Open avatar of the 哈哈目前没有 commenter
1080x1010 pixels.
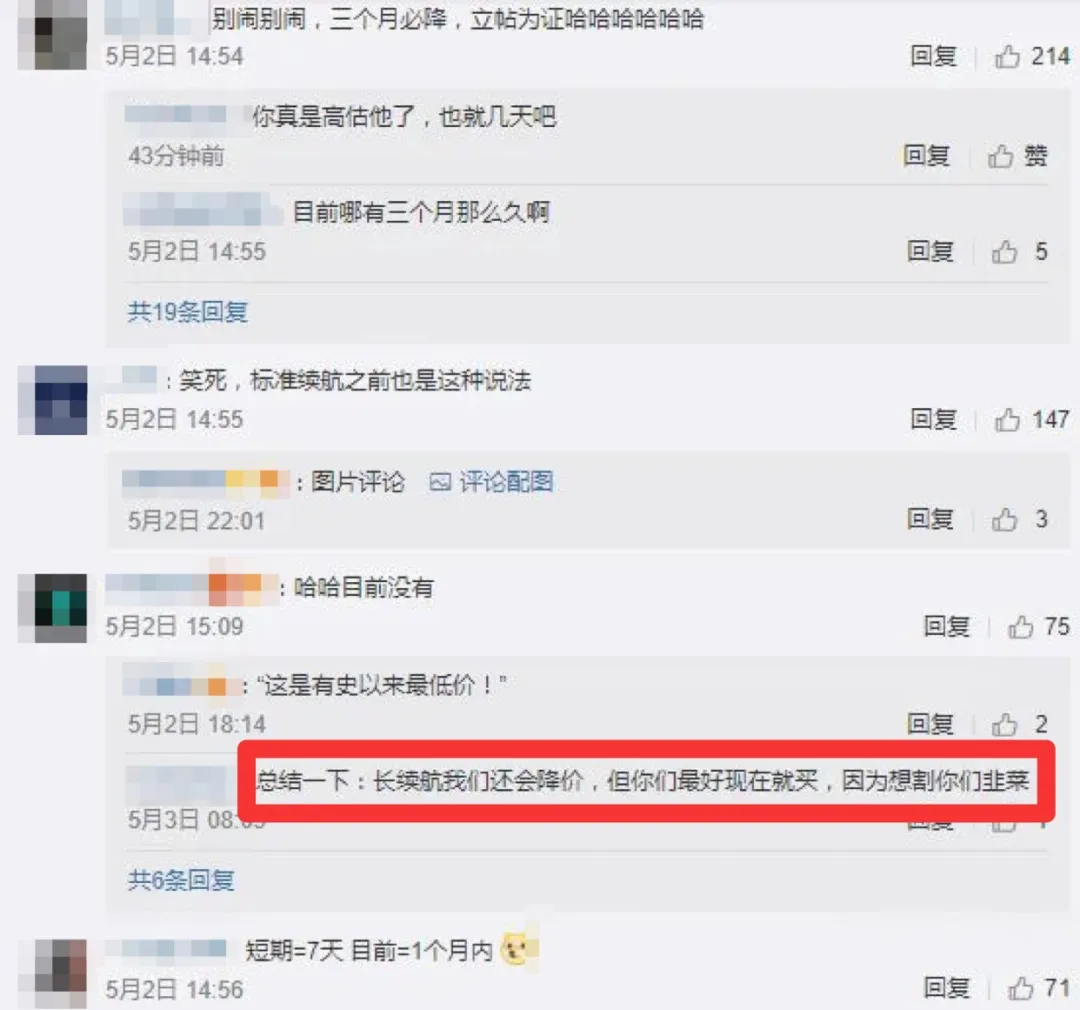pyautogui.click(x=52, y=608)
